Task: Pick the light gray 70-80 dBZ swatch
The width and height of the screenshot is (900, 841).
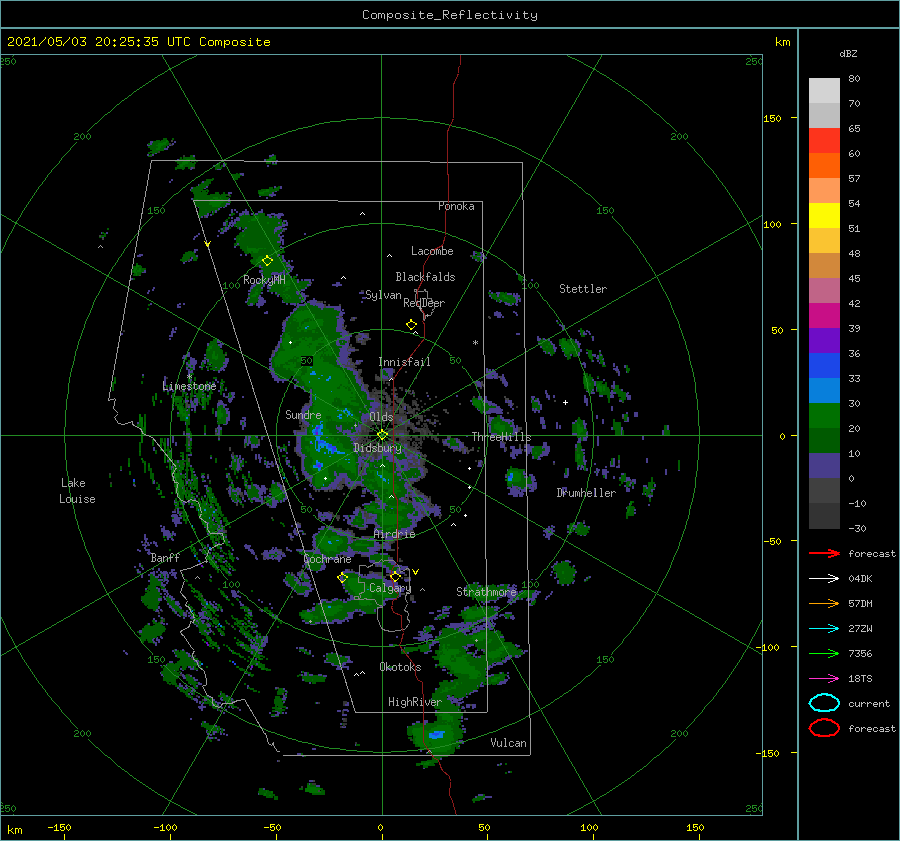Action: 824,91
